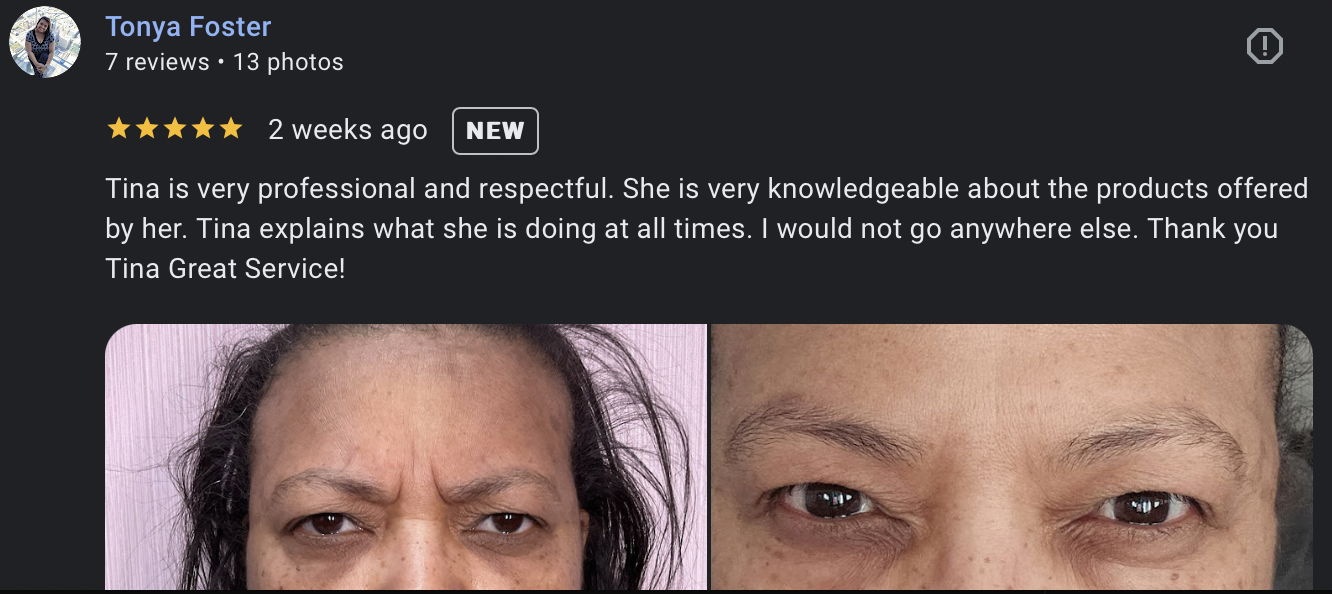Click the fourth rating star
This screenshot has width=1332, height=594.
(203, 129)
